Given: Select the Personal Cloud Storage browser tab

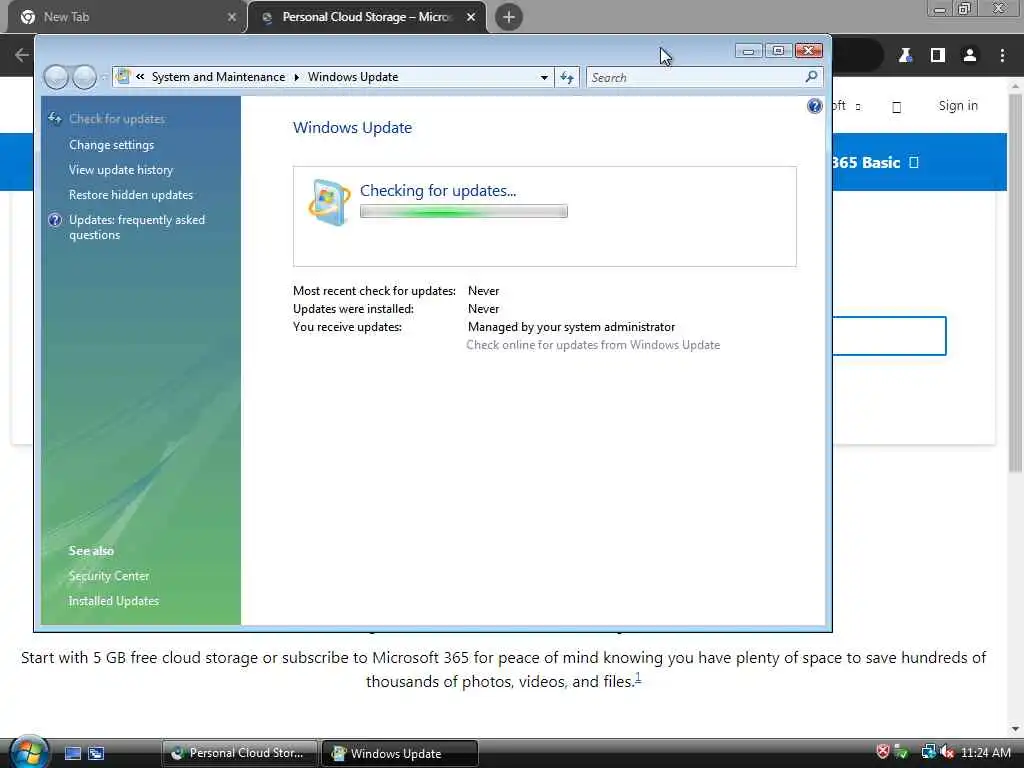Looking at the screenshot, I should [366, 17].
